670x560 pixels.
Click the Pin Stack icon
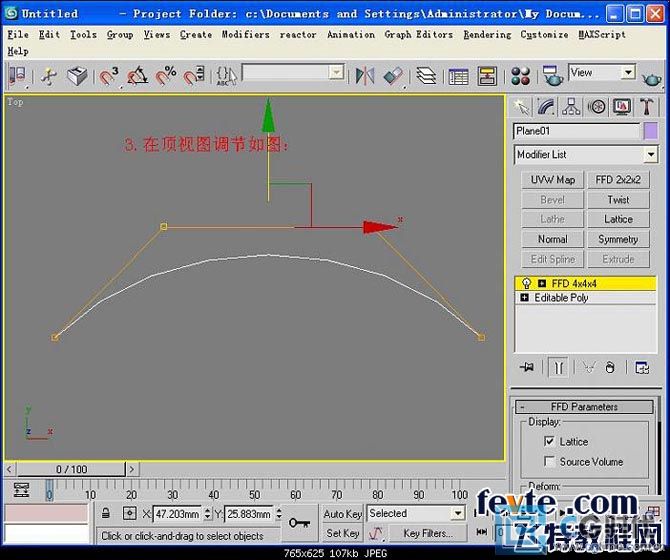(527, 367)
